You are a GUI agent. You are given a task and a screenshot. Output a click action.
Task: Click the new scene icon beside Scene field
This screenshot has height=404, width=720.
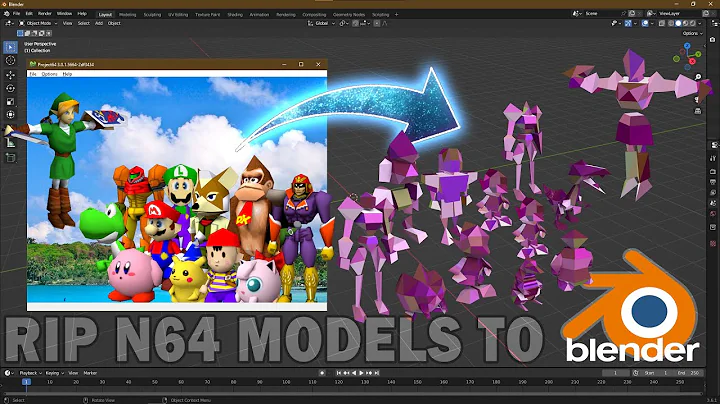click(x=632, y=14)
